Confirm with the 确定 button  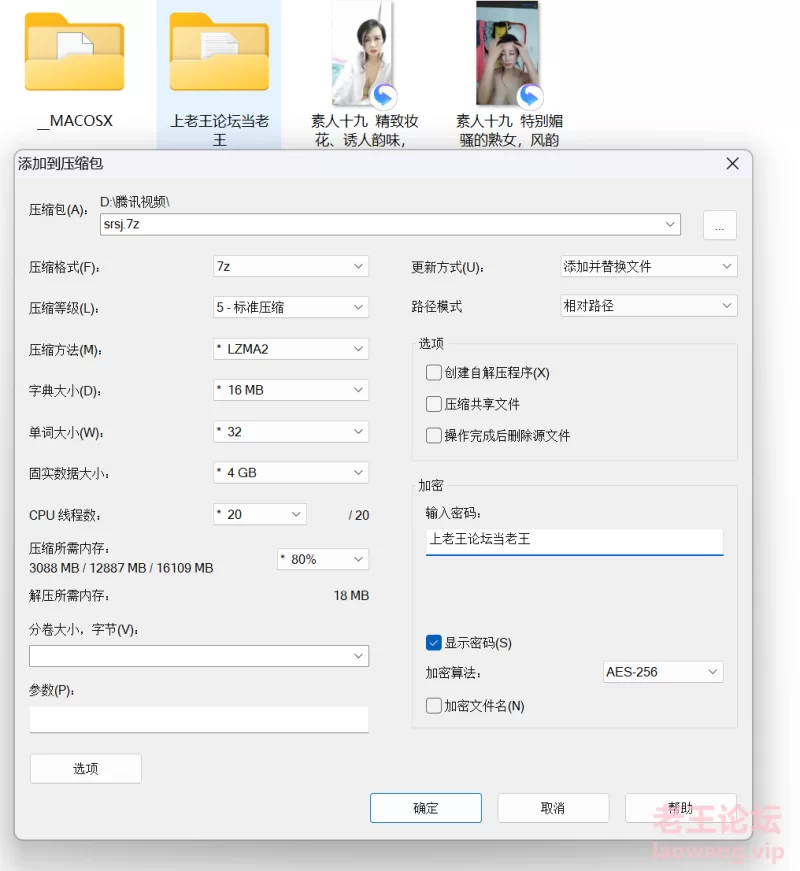426,808
